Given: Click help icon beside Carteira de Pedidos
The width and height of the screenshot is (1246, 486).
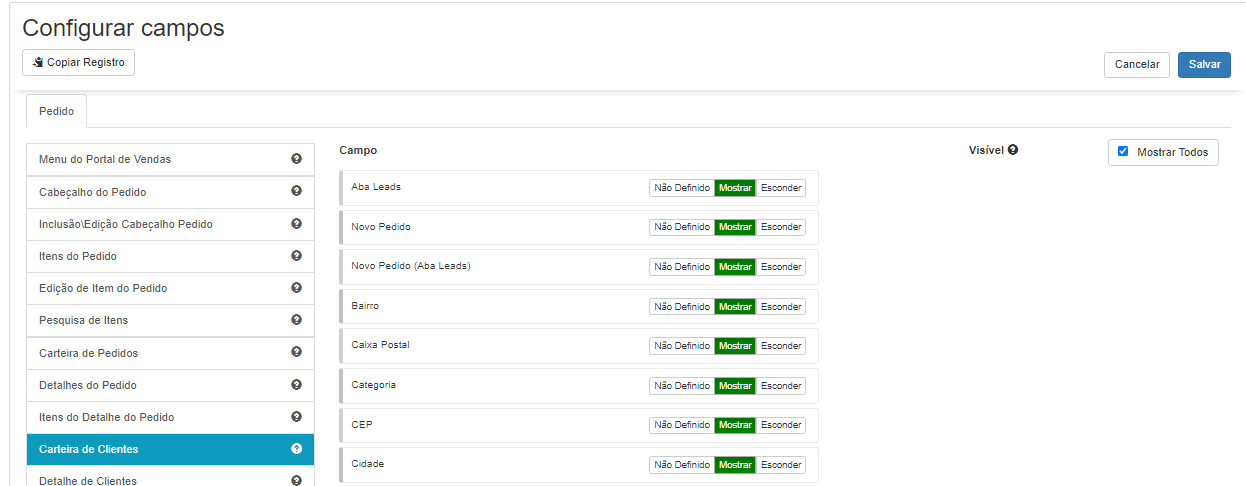Looking at the screenshot, I should [296, 352].
